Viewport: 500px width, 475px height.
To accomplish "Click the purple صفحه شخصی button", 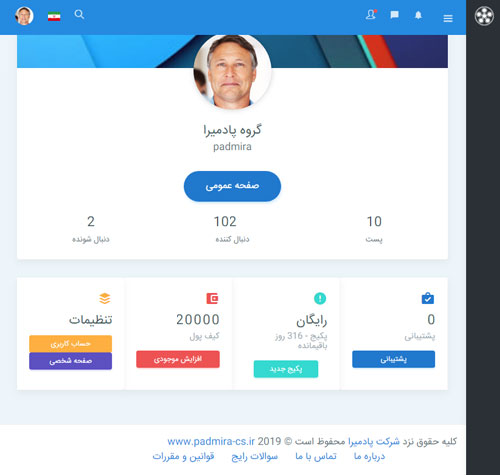I will tap(70, 361).
